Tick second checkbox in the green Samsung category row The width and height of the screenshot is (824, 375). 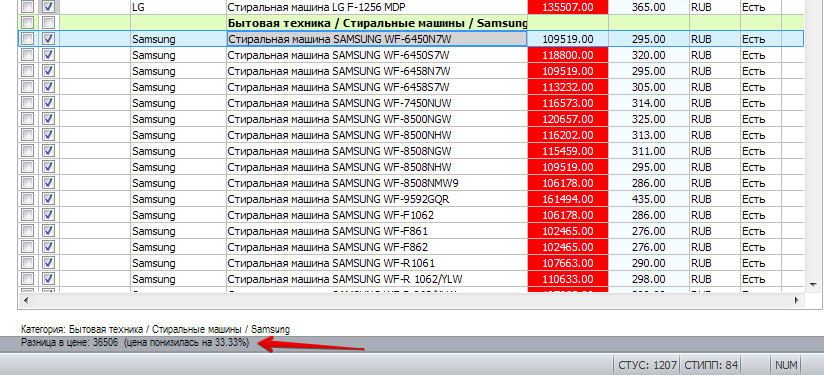(48, 23)
